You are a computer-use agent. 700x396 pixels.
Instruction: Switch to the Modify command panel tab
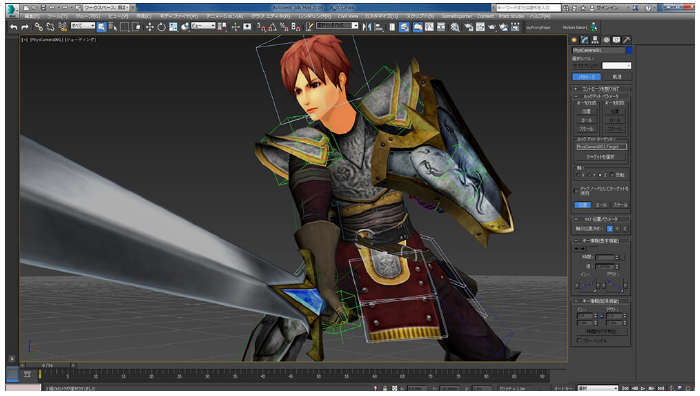pyautogui.click(x=585, y=40)
